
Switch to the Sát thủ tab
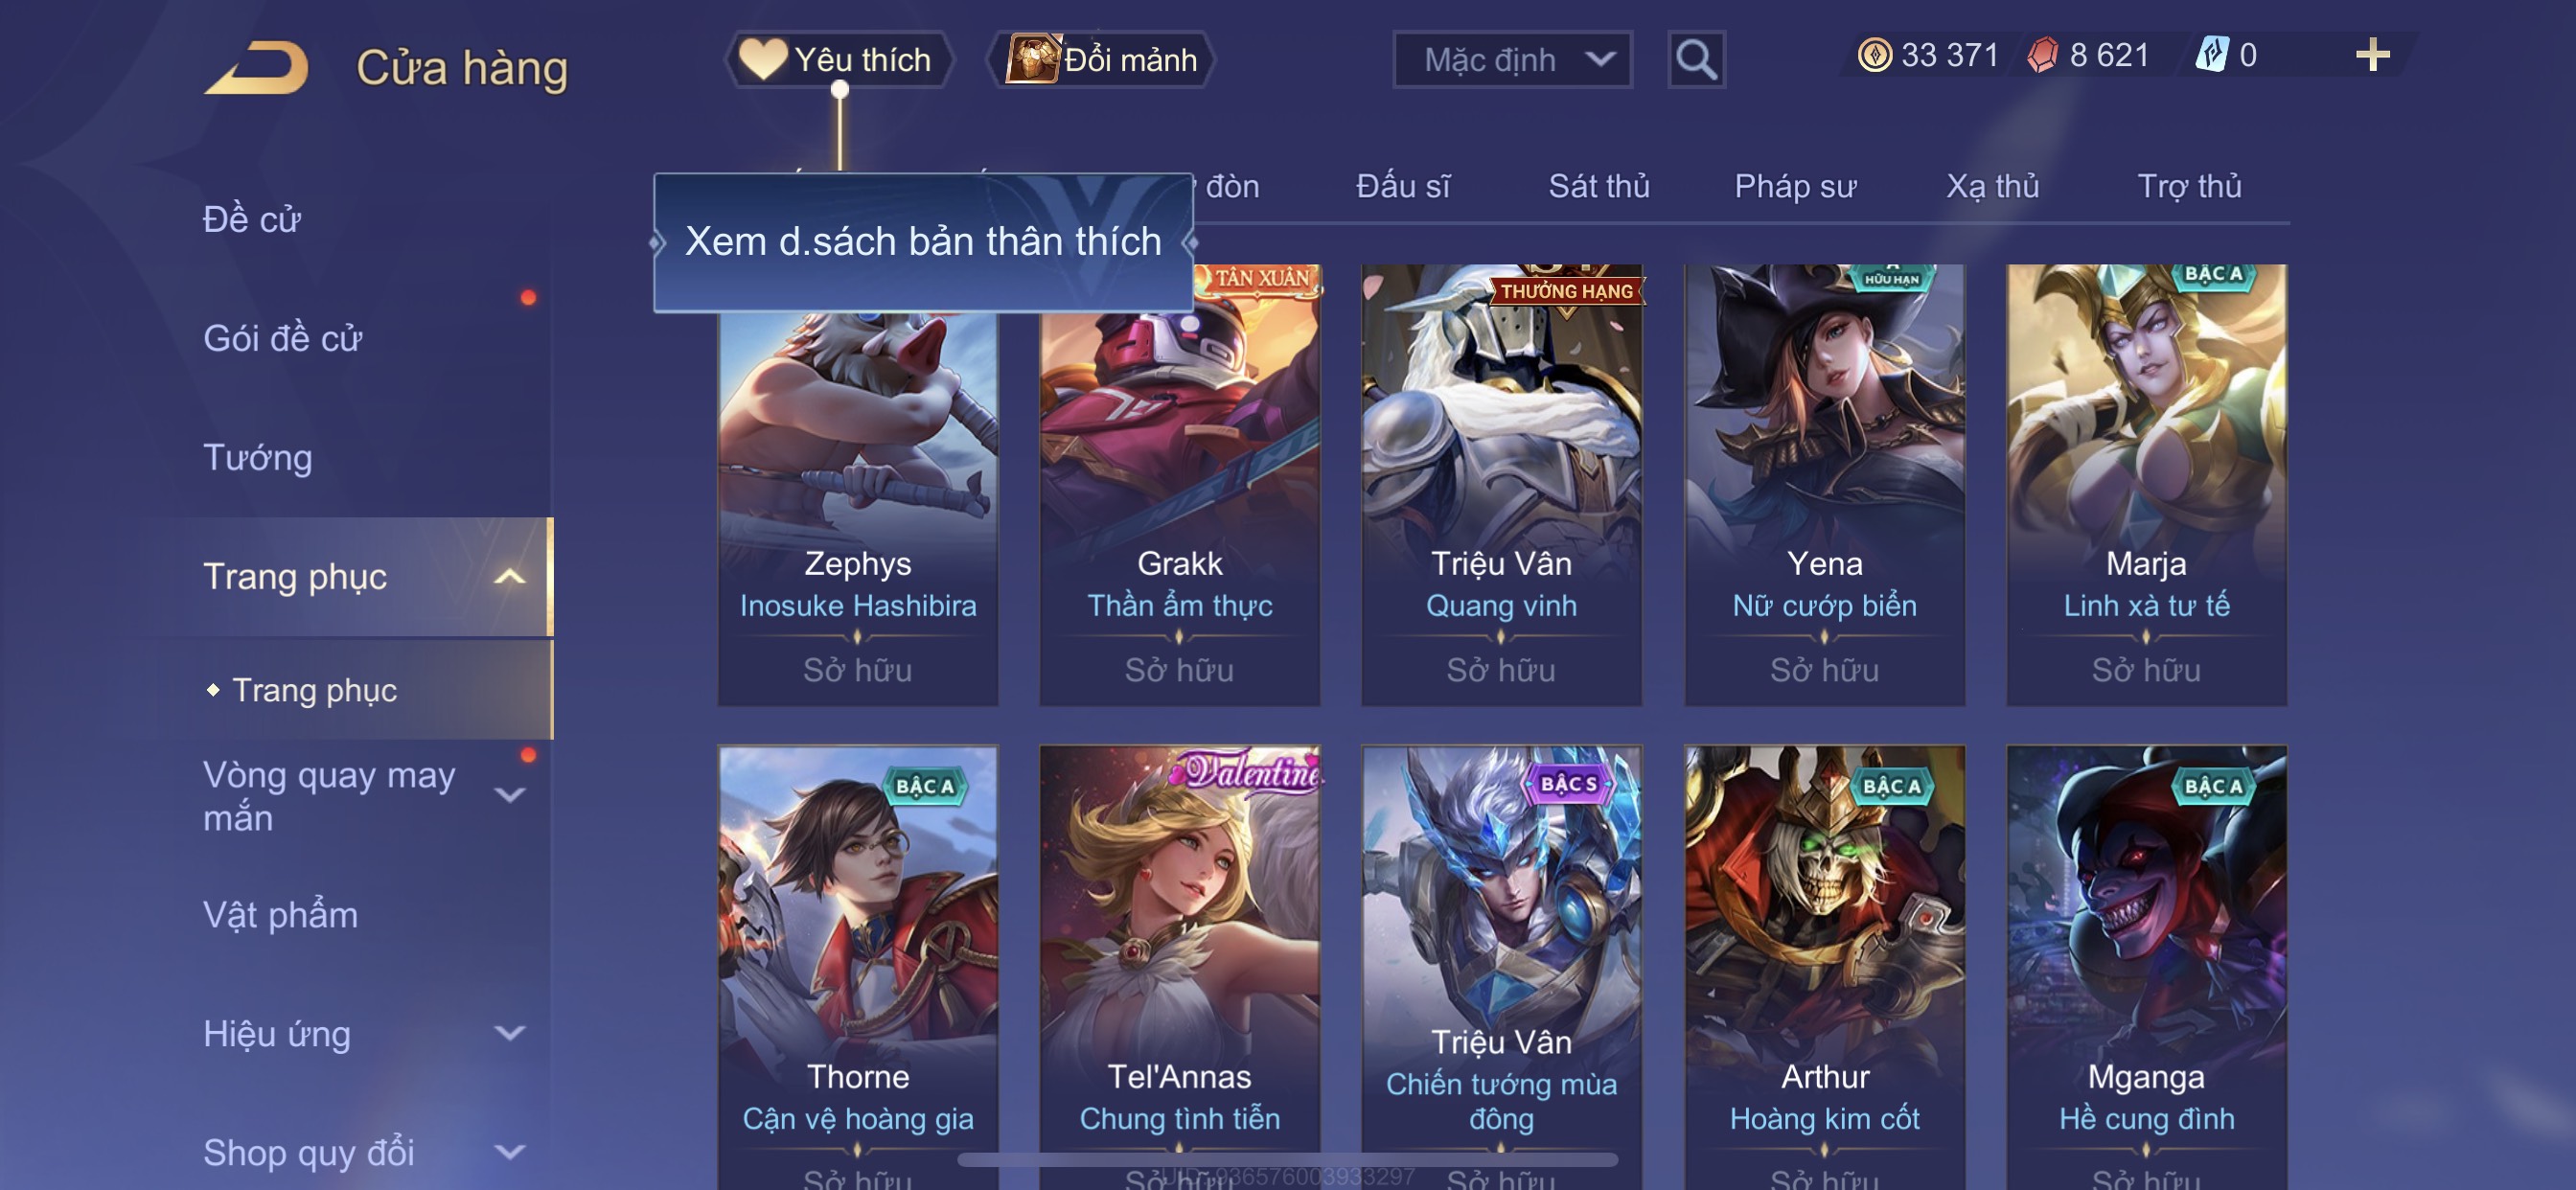1598,187
